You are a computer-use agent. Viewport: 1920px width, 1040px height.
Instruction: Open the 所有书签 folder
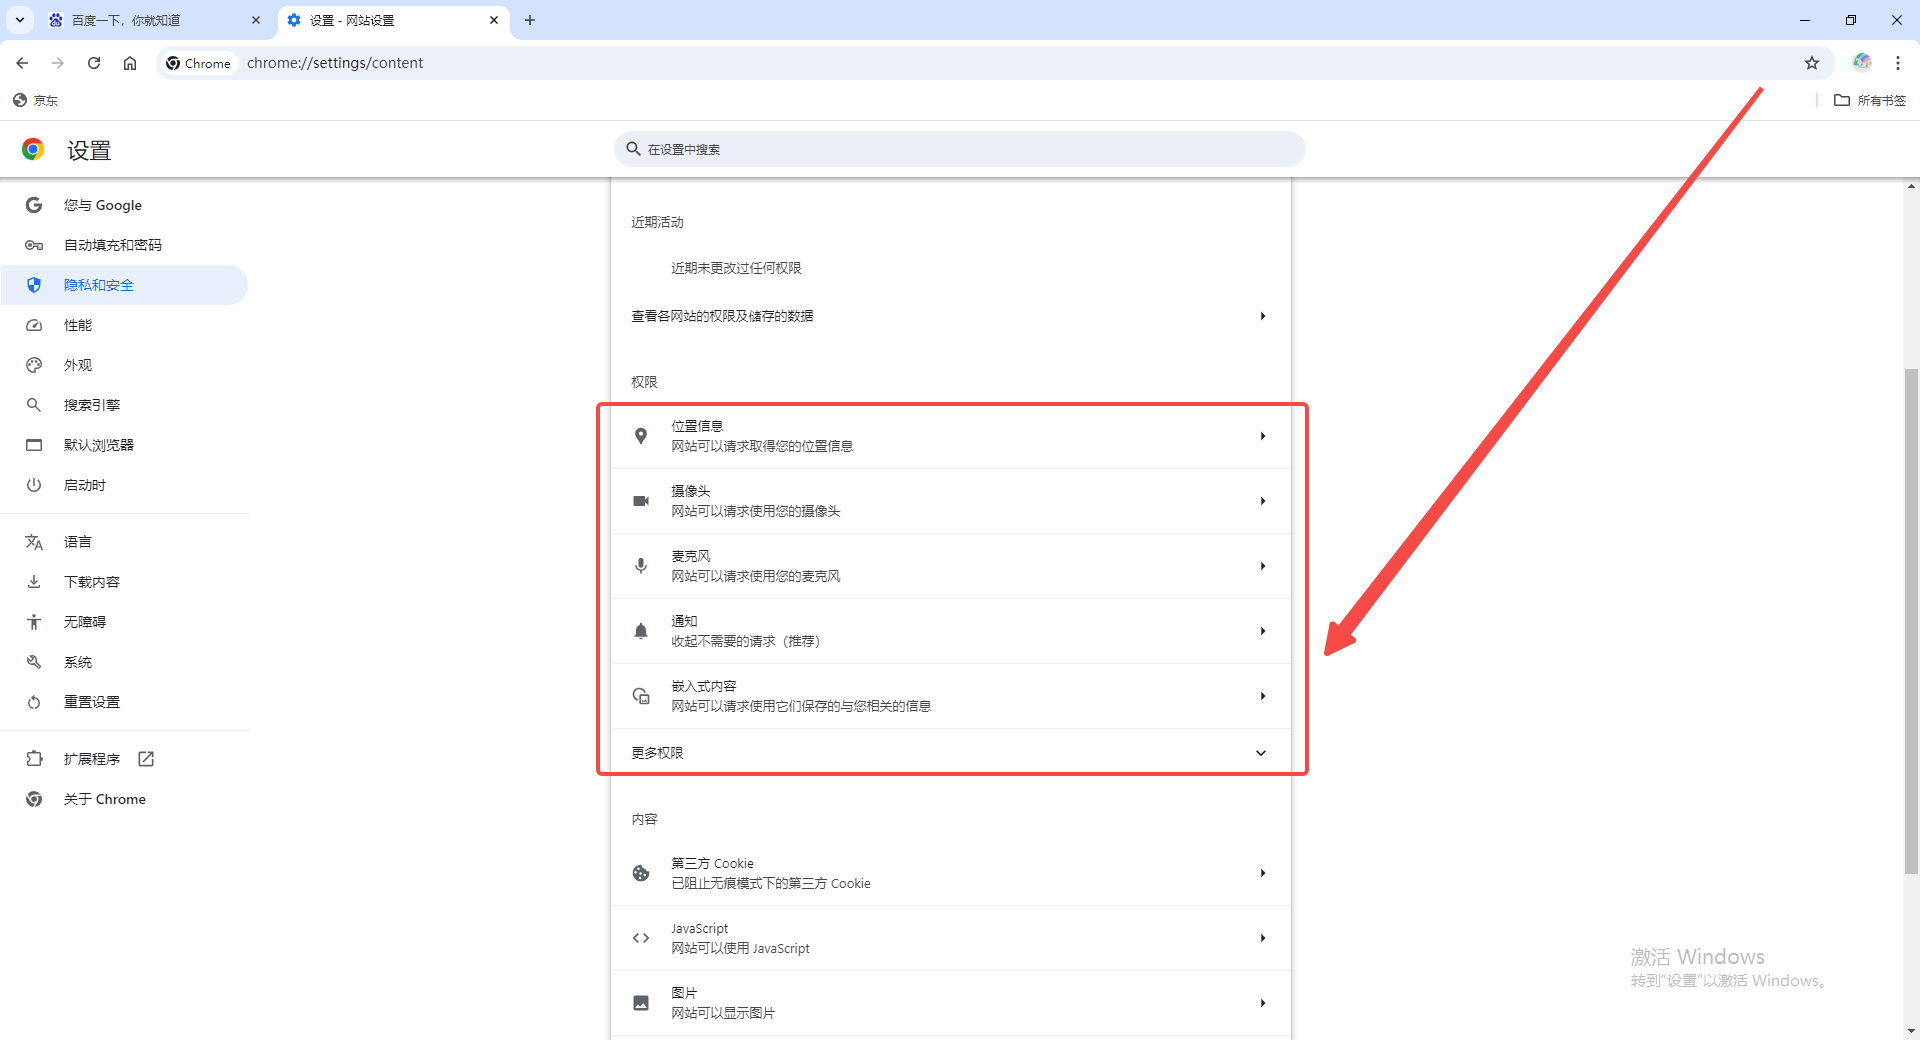tap(1870, 100)
